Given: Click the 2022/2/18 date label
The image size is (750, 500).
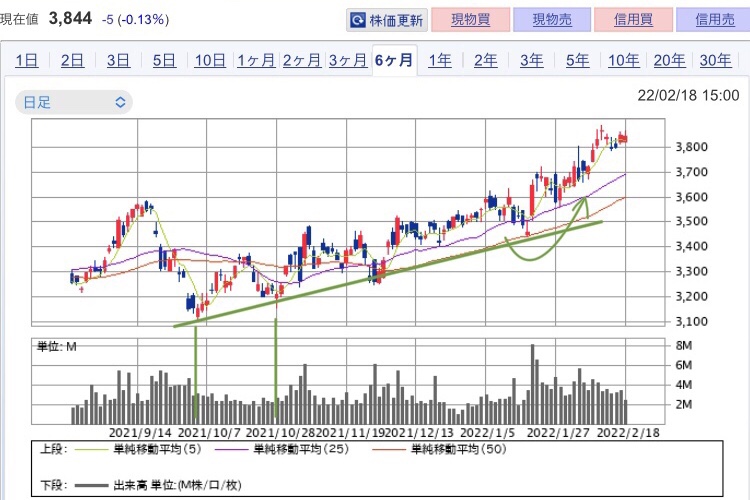Looking at the screenshot, I should pyautogui.click(x=628, y=433).
